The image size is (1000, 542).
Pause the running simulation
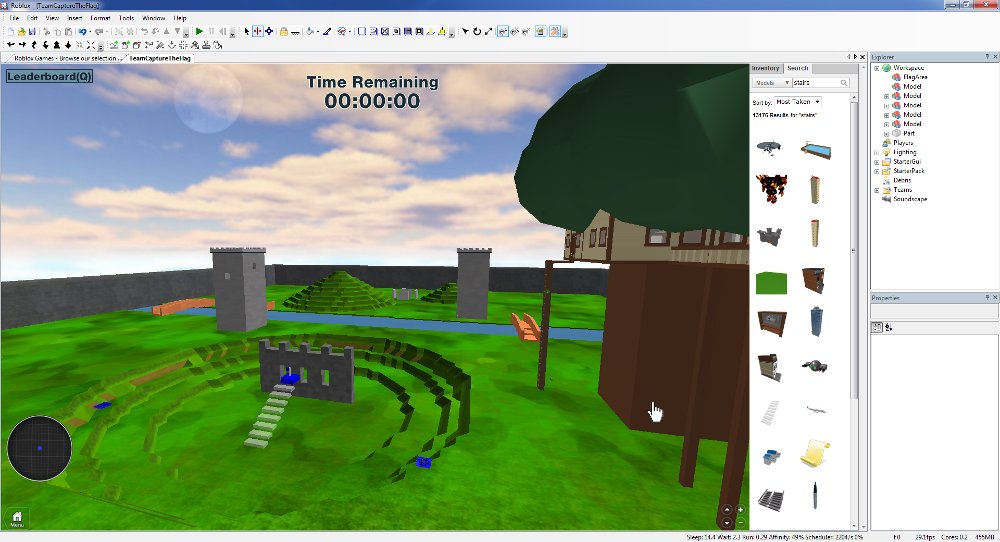point(211,31)
